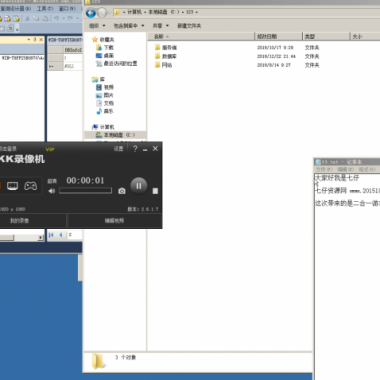Open the 下载 item under favorites
This screenshot has height=380, width=380.
105,47
